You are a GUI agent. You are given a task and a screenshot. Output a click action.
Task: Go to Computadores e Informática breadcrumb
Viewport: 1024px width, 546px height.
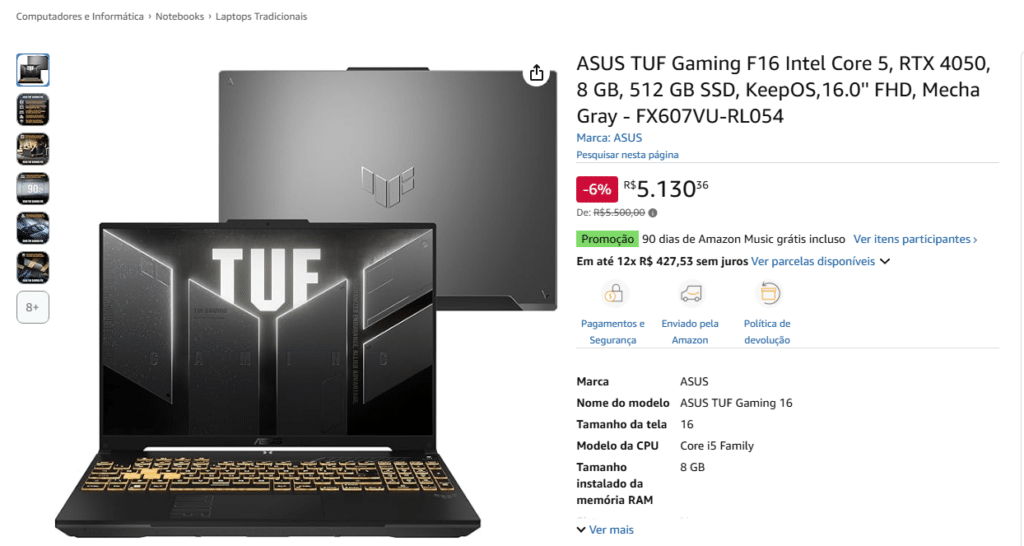pos(80,16)
